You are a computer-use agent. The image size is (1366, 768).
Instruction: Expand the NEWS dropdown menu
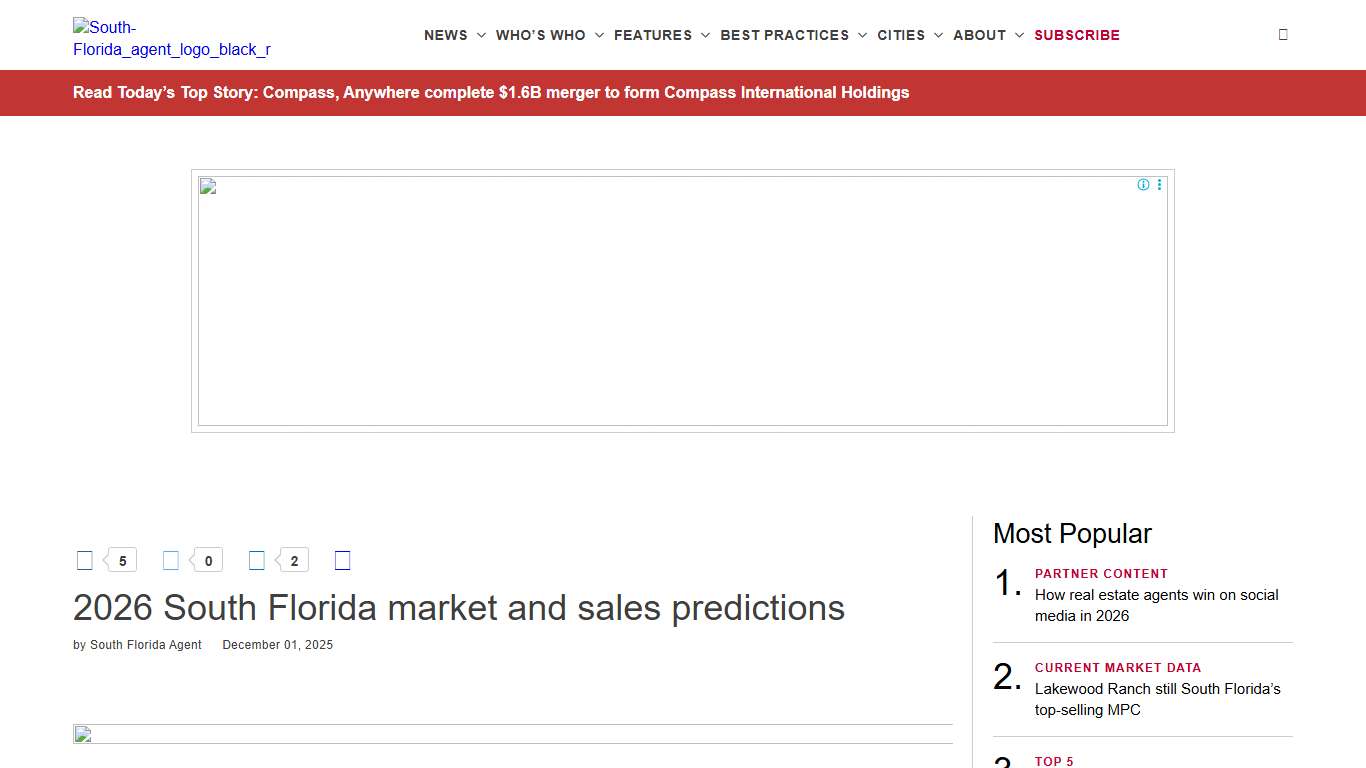click(x=445, y=35)
